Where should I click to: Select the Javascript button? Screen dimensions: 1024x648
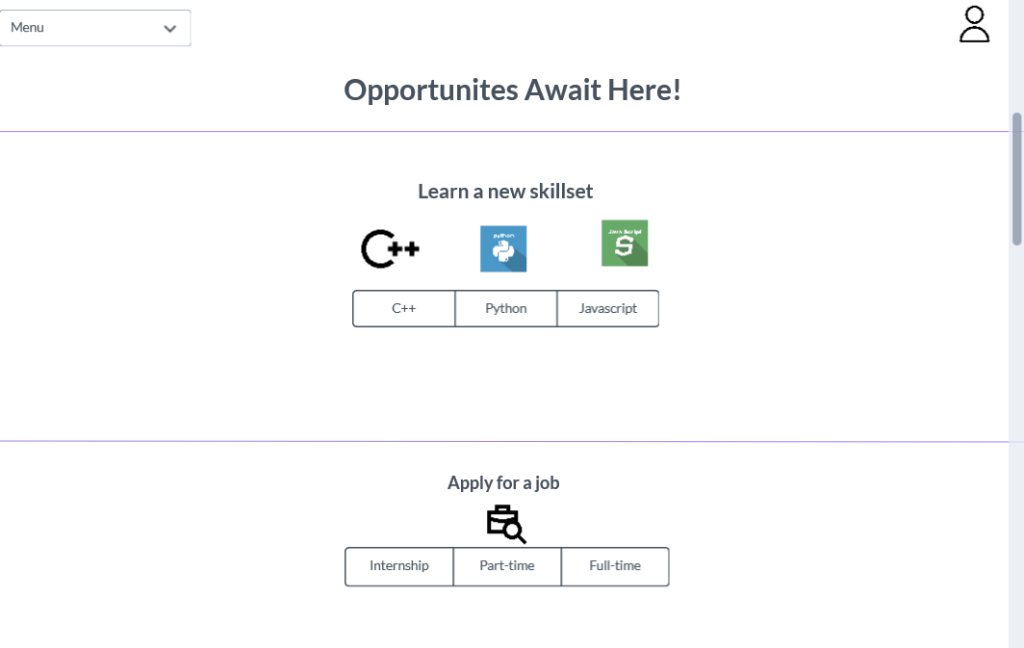pyautogui.click(x=608, y=308)
